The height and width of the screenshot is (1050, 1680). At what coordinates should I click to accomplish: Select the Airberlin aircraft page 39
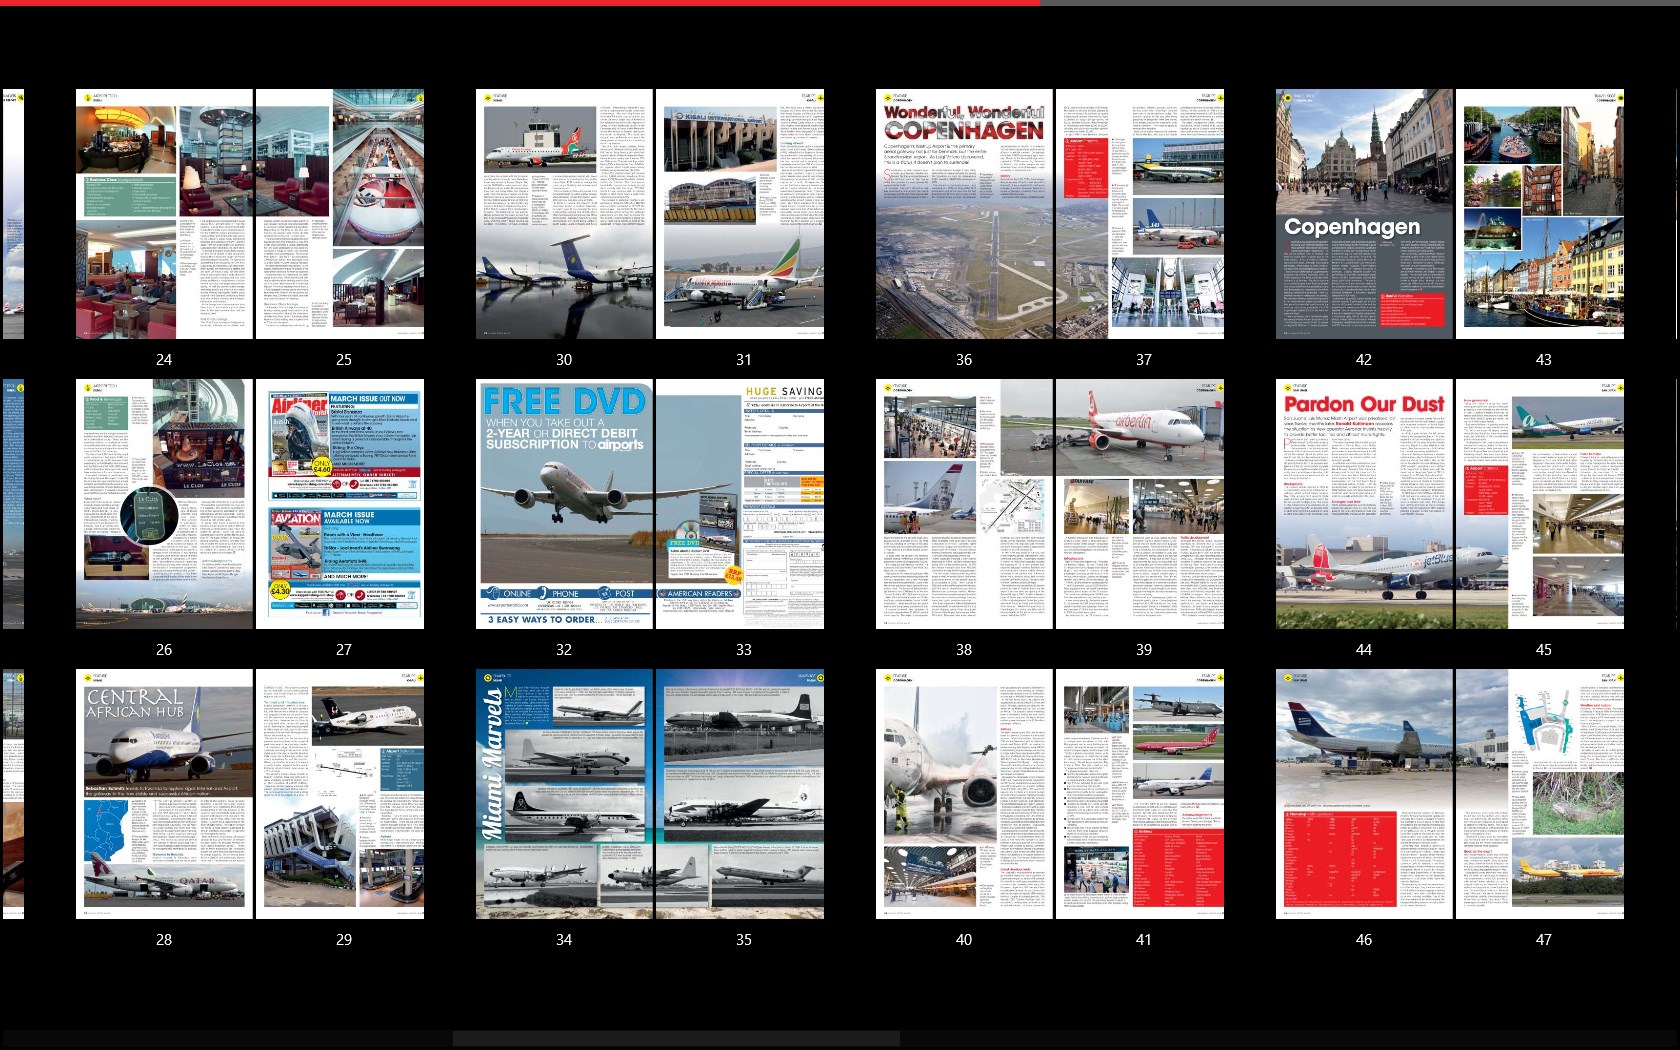[x=1140, y=504]
